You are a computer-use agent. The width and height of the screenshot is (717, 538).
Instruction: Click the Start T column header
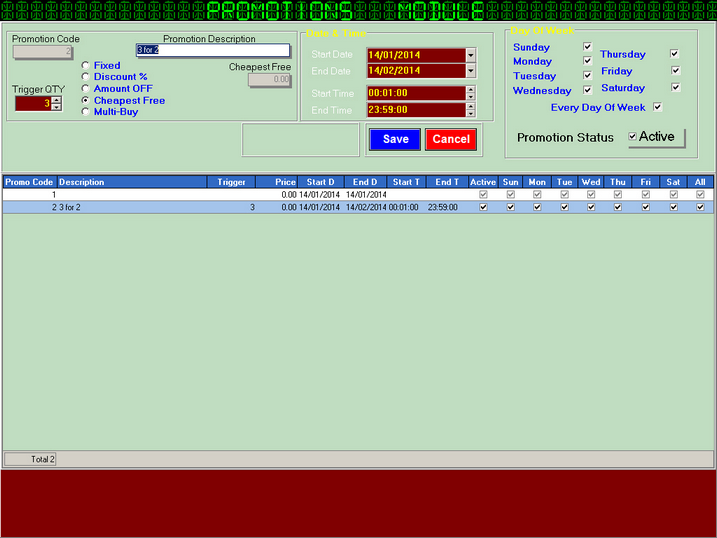407,182
